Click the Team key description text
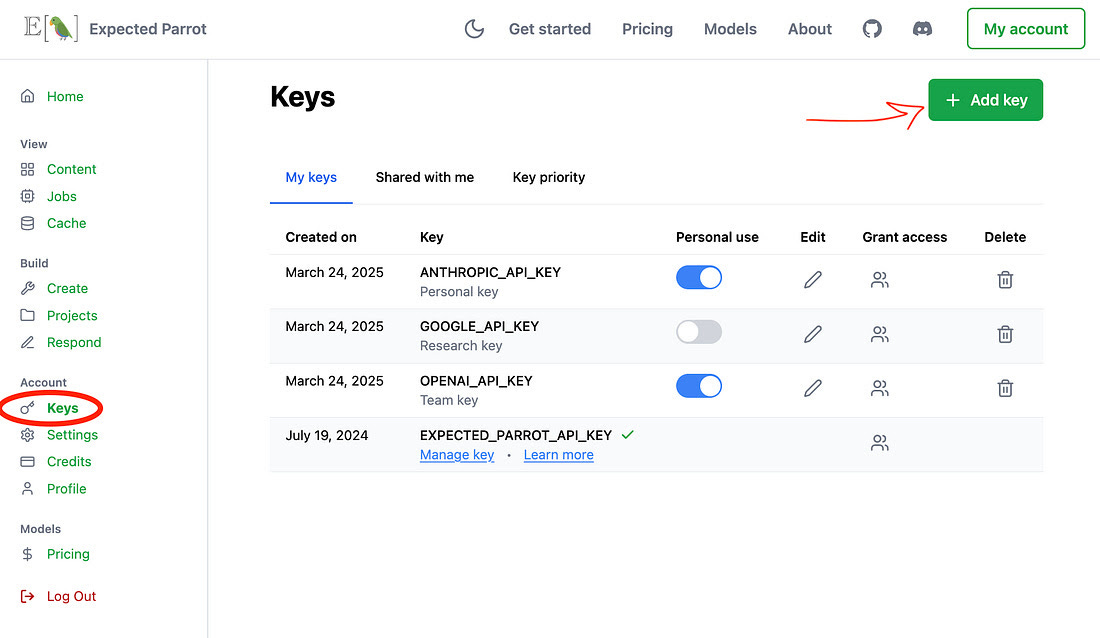 click(449, 400)
